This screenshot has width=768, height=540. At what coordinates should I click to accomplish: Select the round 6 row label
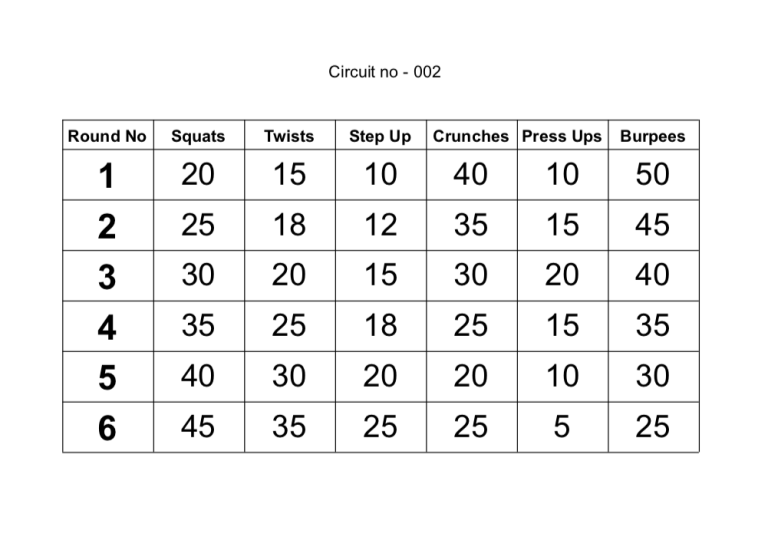click(x=107, y=428)
